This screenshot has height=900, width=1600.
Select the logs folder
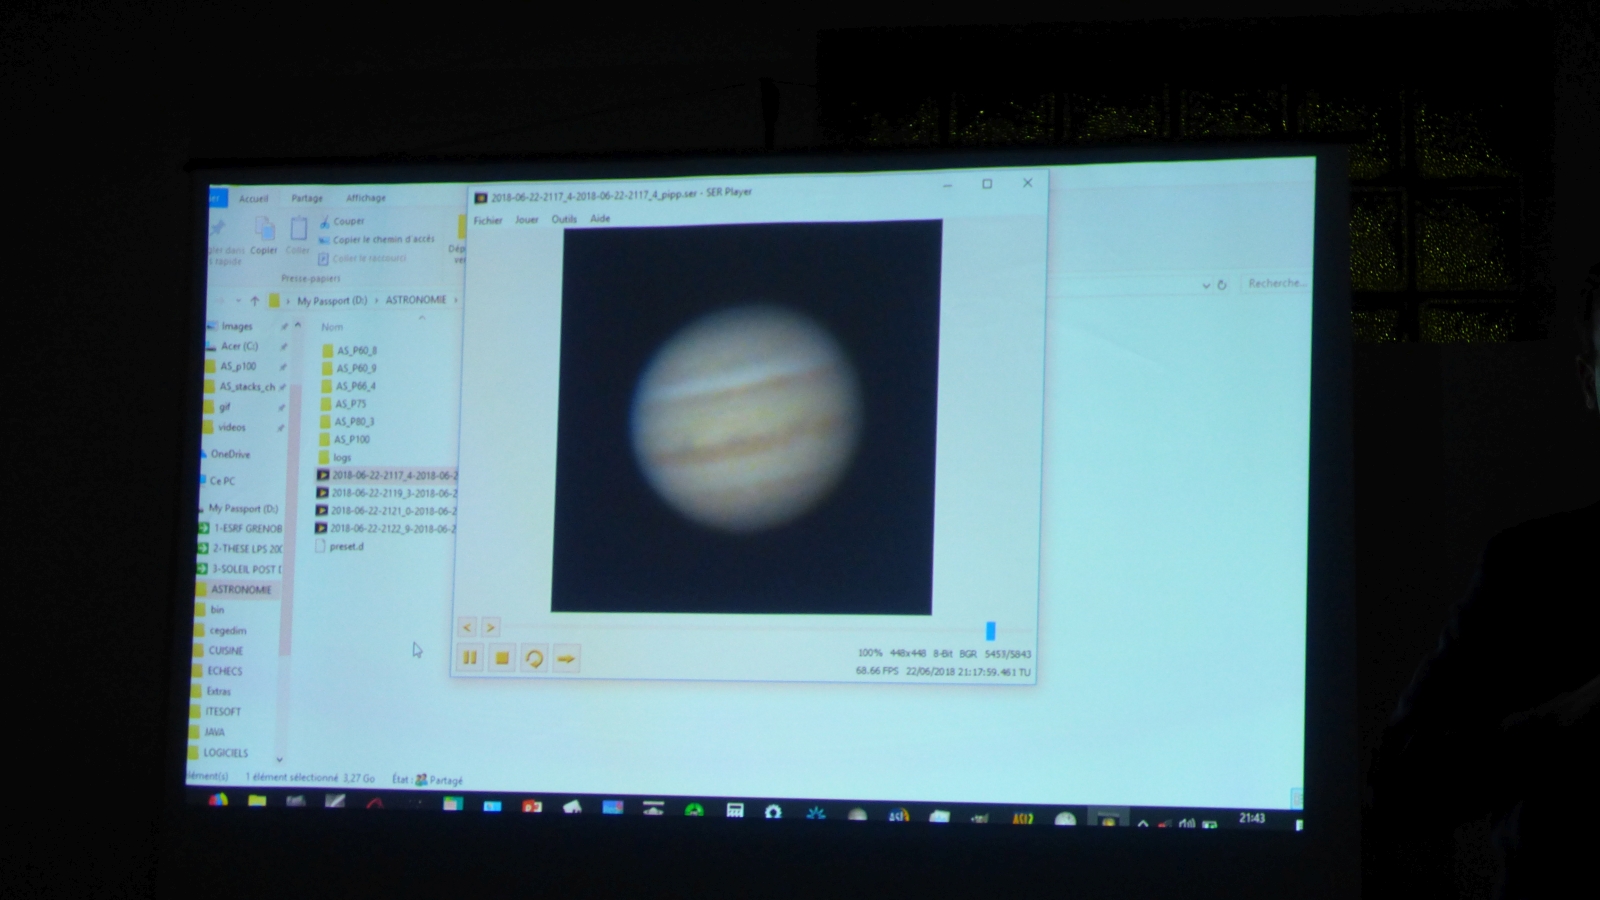pos(336,457)
